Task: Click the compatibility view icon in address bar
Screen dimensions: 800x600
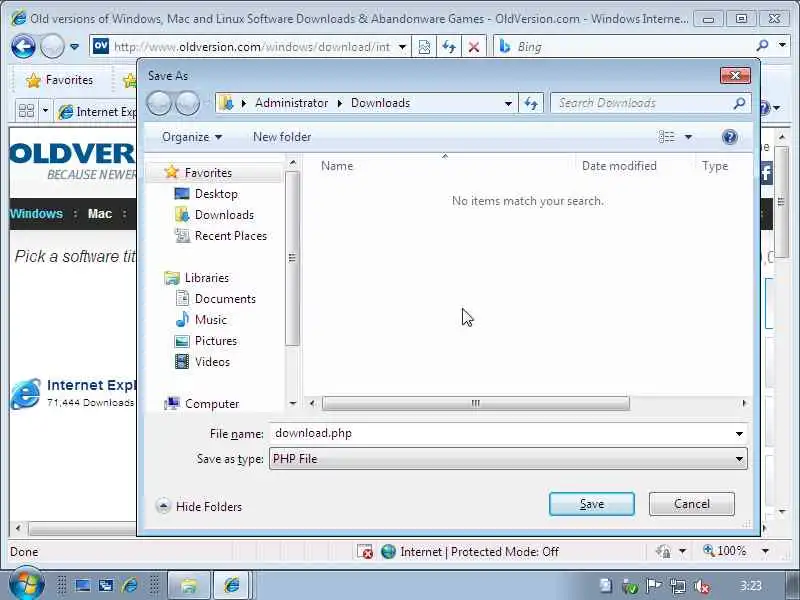Action: 424,47
